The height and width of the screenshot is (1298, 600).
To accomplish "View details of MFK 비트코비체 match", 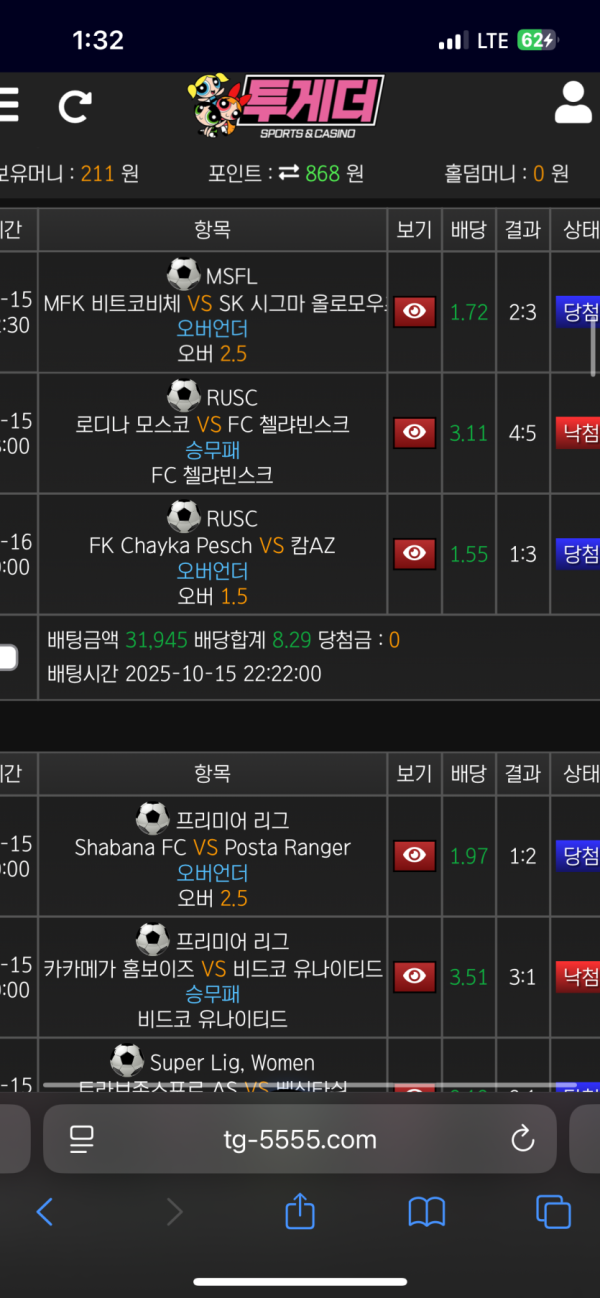I will 414,312.
